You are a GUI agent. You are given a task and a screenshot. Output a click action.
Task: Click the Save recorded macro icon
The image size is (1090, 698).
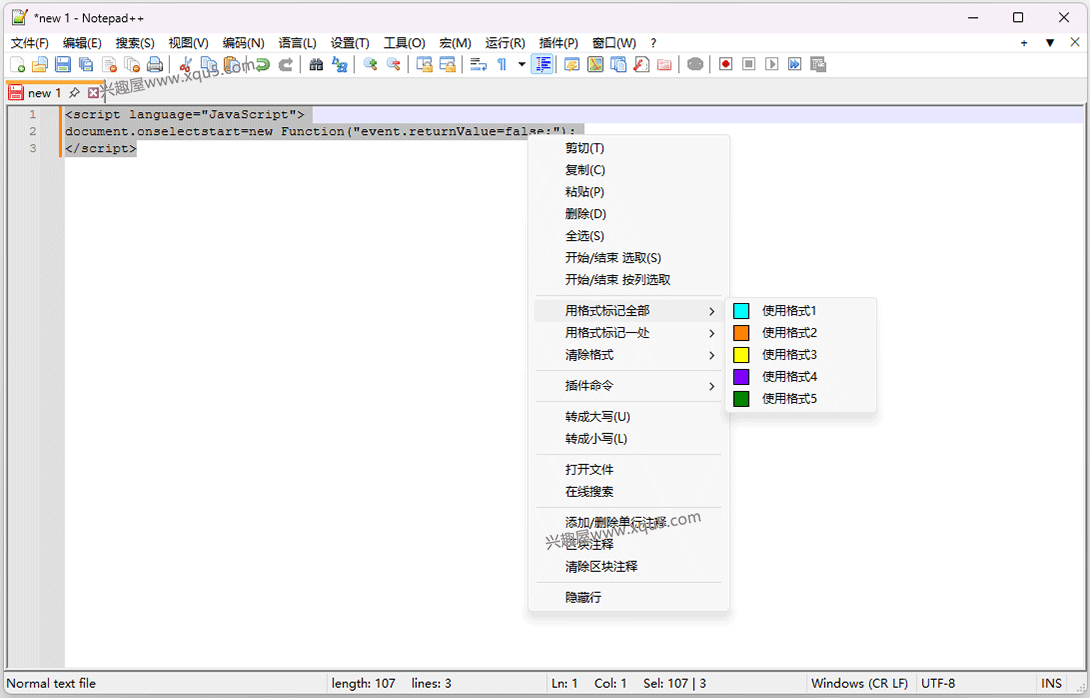point(818,65)
